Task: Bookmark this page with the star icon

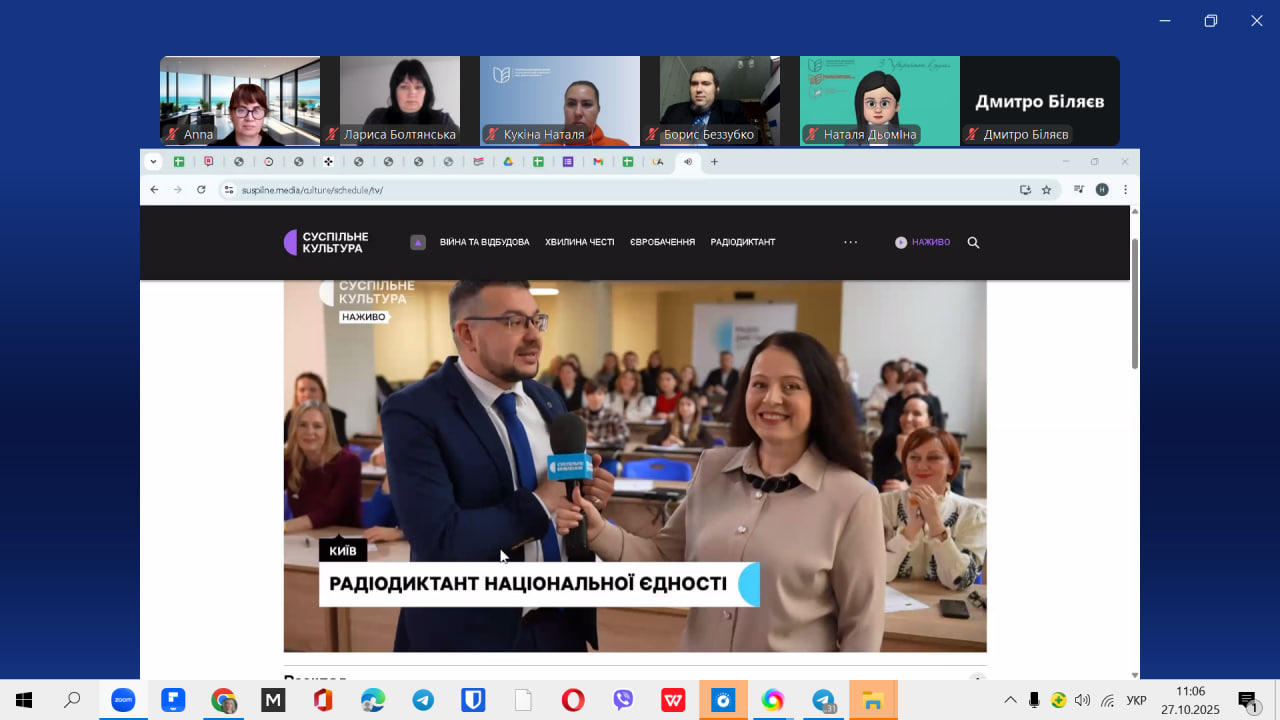Action: coord(1046,189)
